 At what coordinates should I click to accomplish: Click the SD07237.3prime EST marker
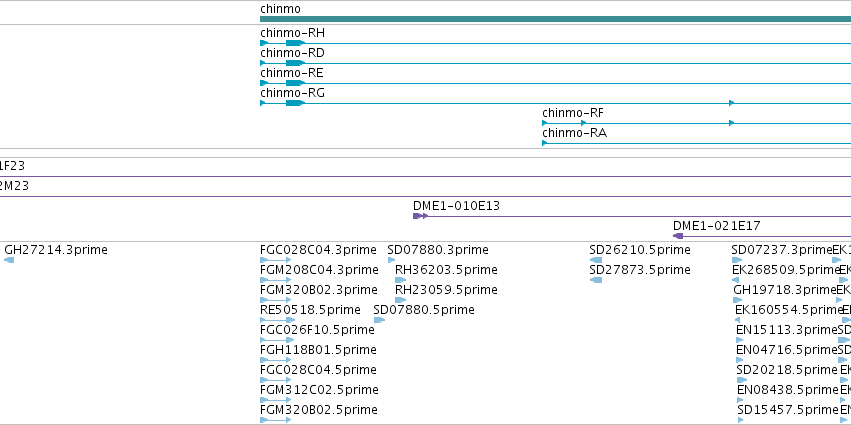point(736,260)
